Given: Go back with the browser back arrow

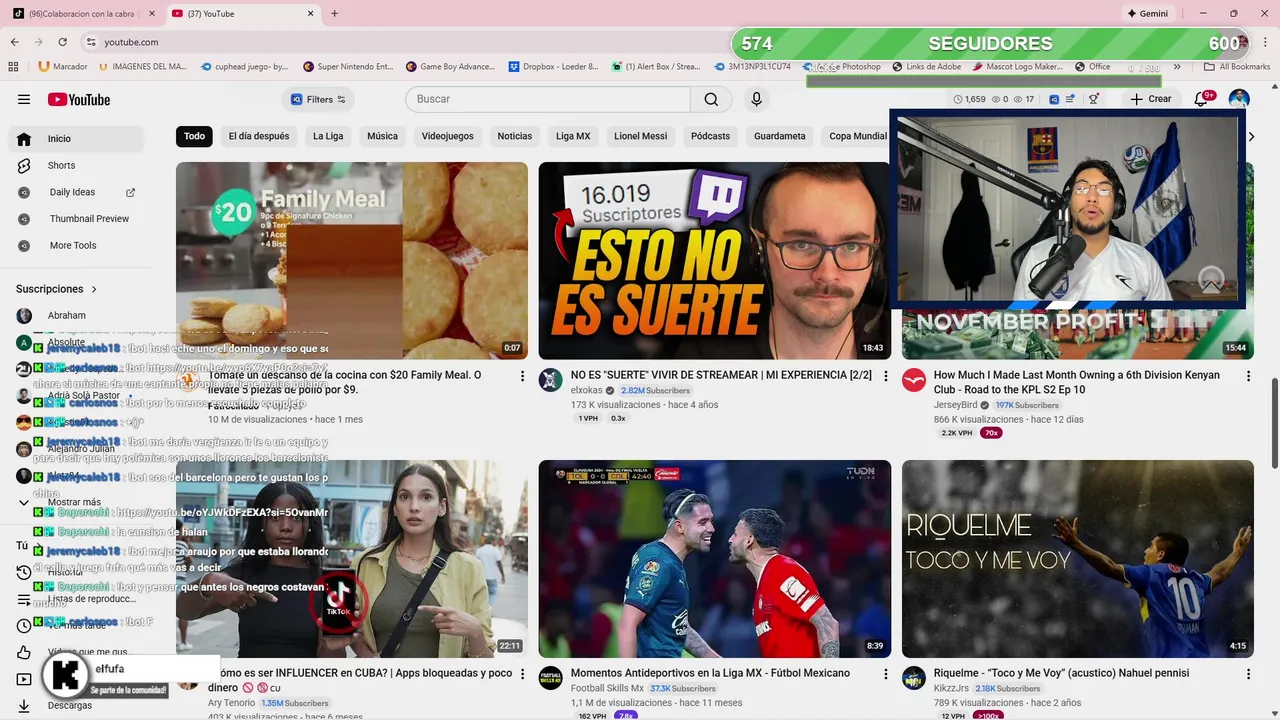Looking at the screenshot, I should point(15,42).
